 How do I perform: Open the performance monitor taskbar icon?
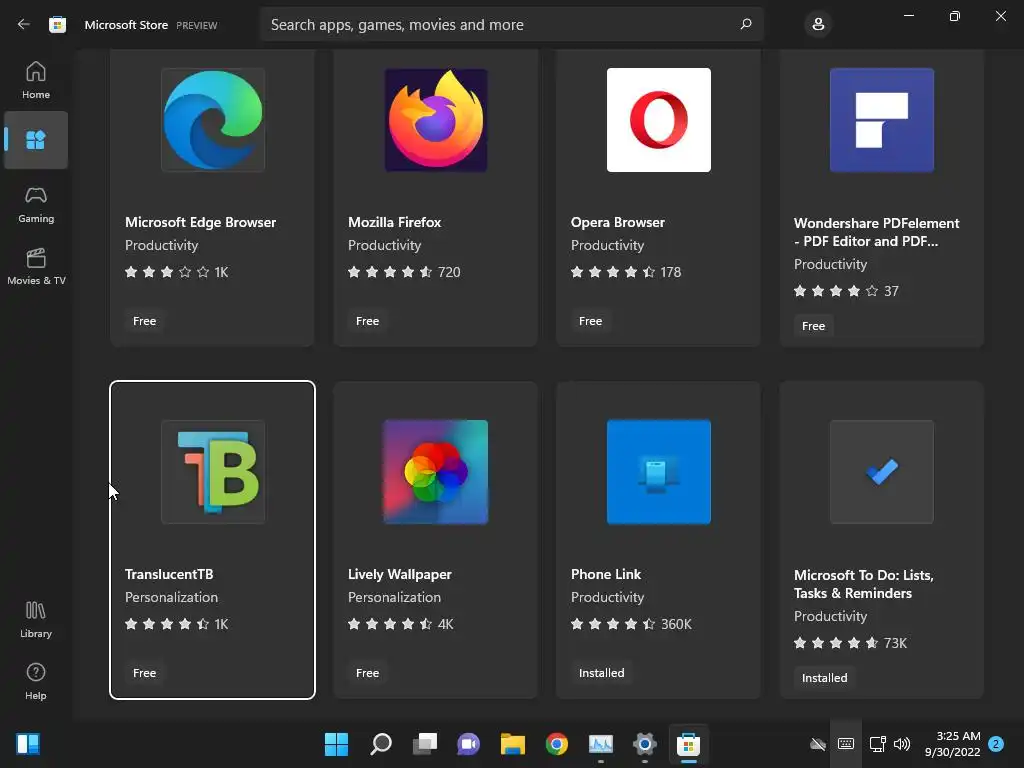[601, 744]
